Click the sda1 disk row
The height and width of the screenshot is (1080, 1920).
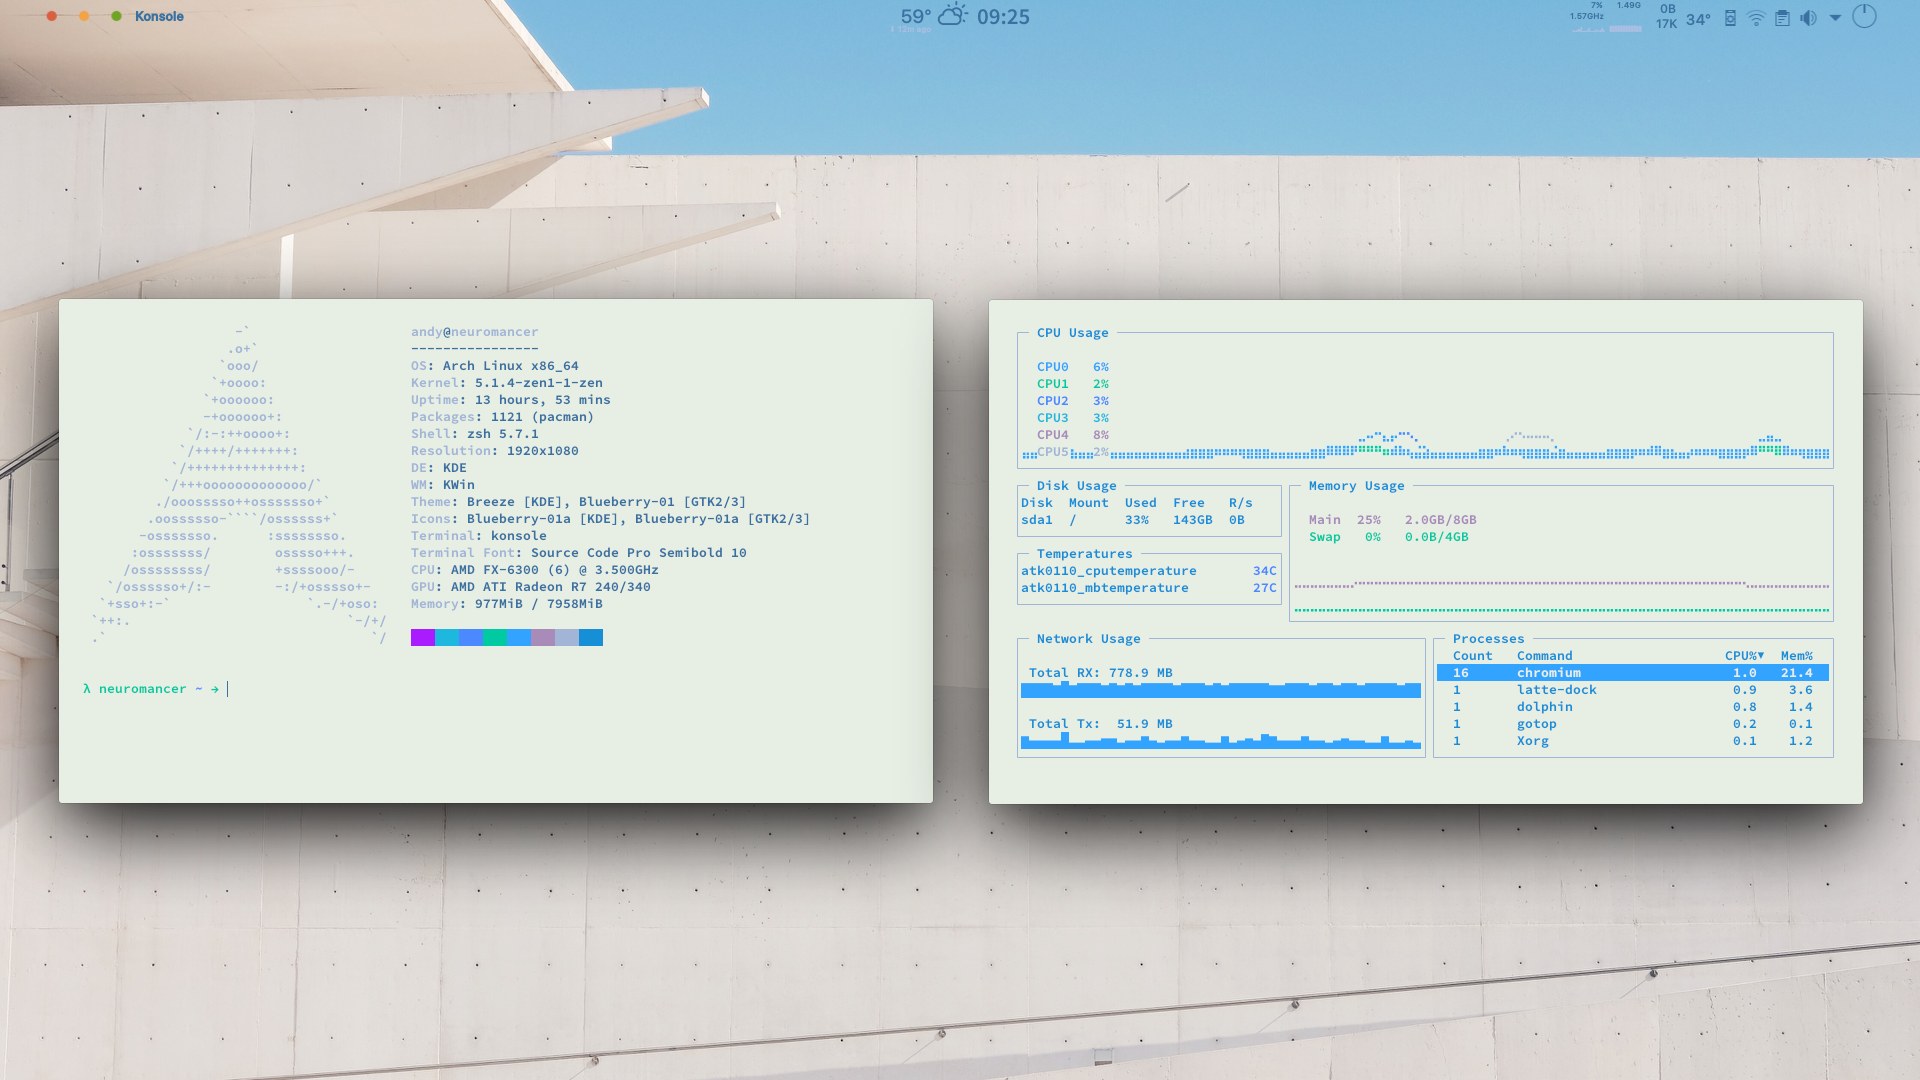[x=1133, y=520]
